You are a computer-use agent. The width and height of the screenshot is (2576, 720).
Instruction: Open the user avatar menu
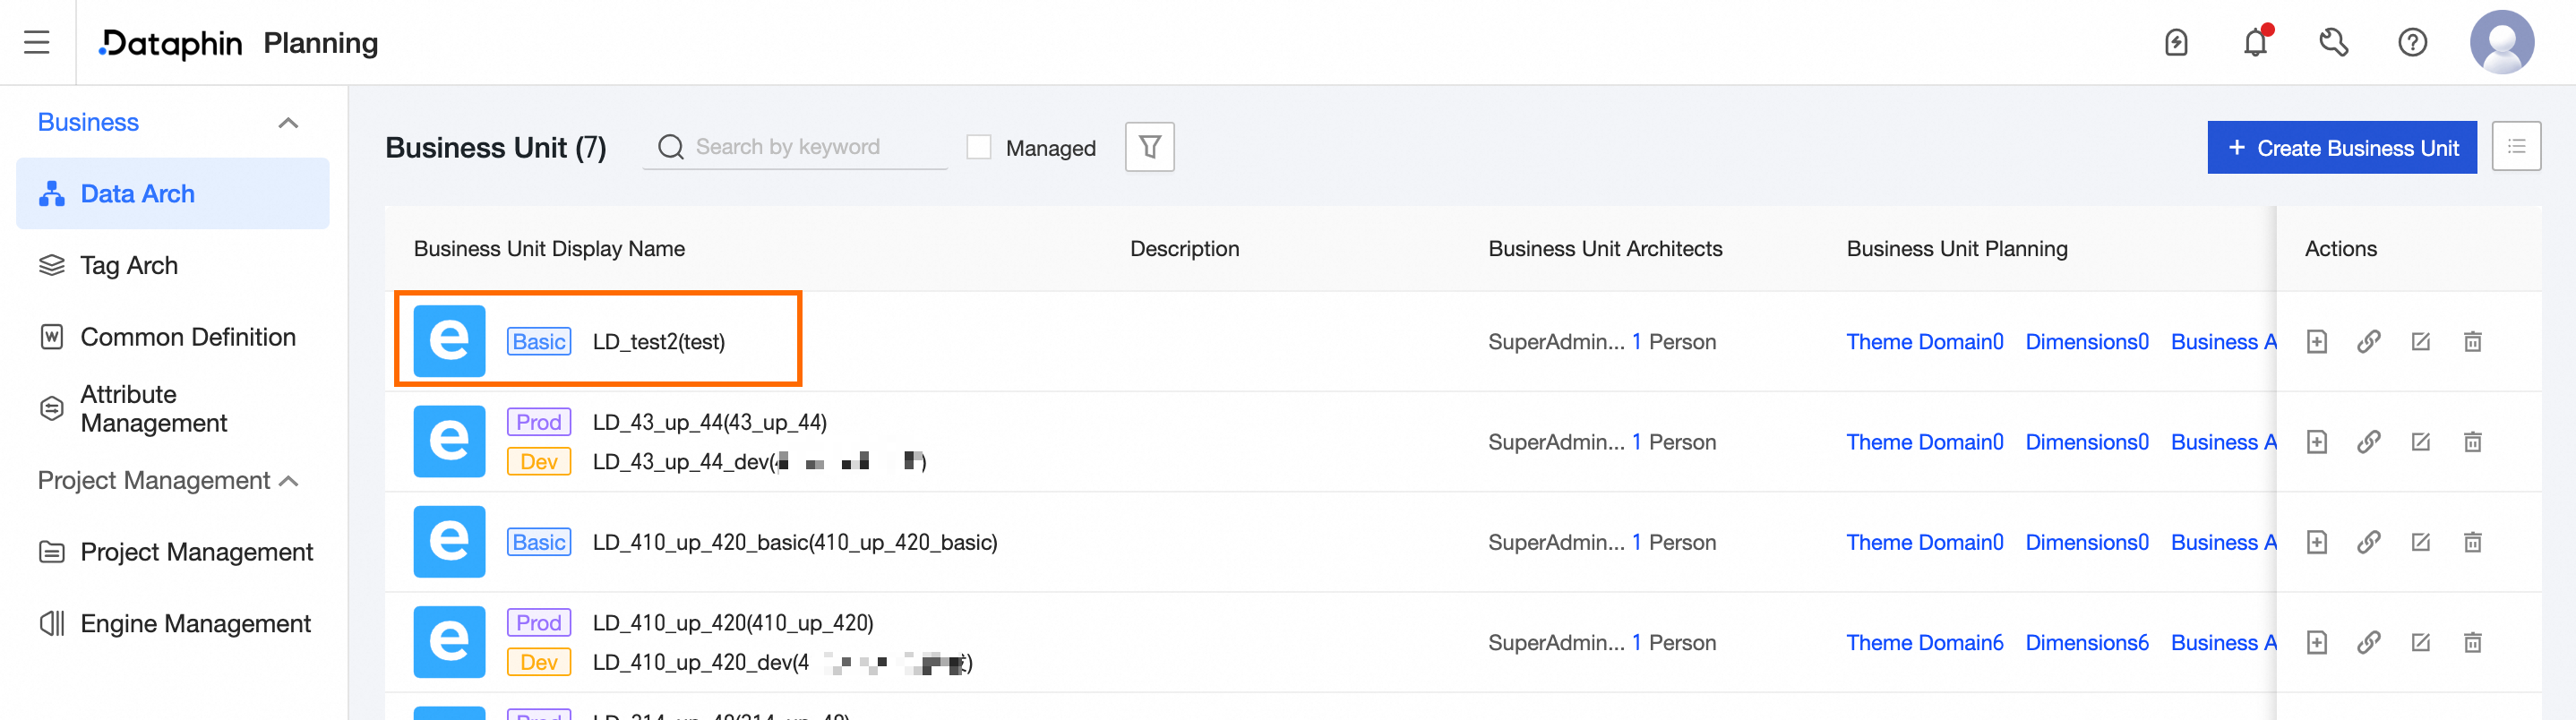point(2502,42)
